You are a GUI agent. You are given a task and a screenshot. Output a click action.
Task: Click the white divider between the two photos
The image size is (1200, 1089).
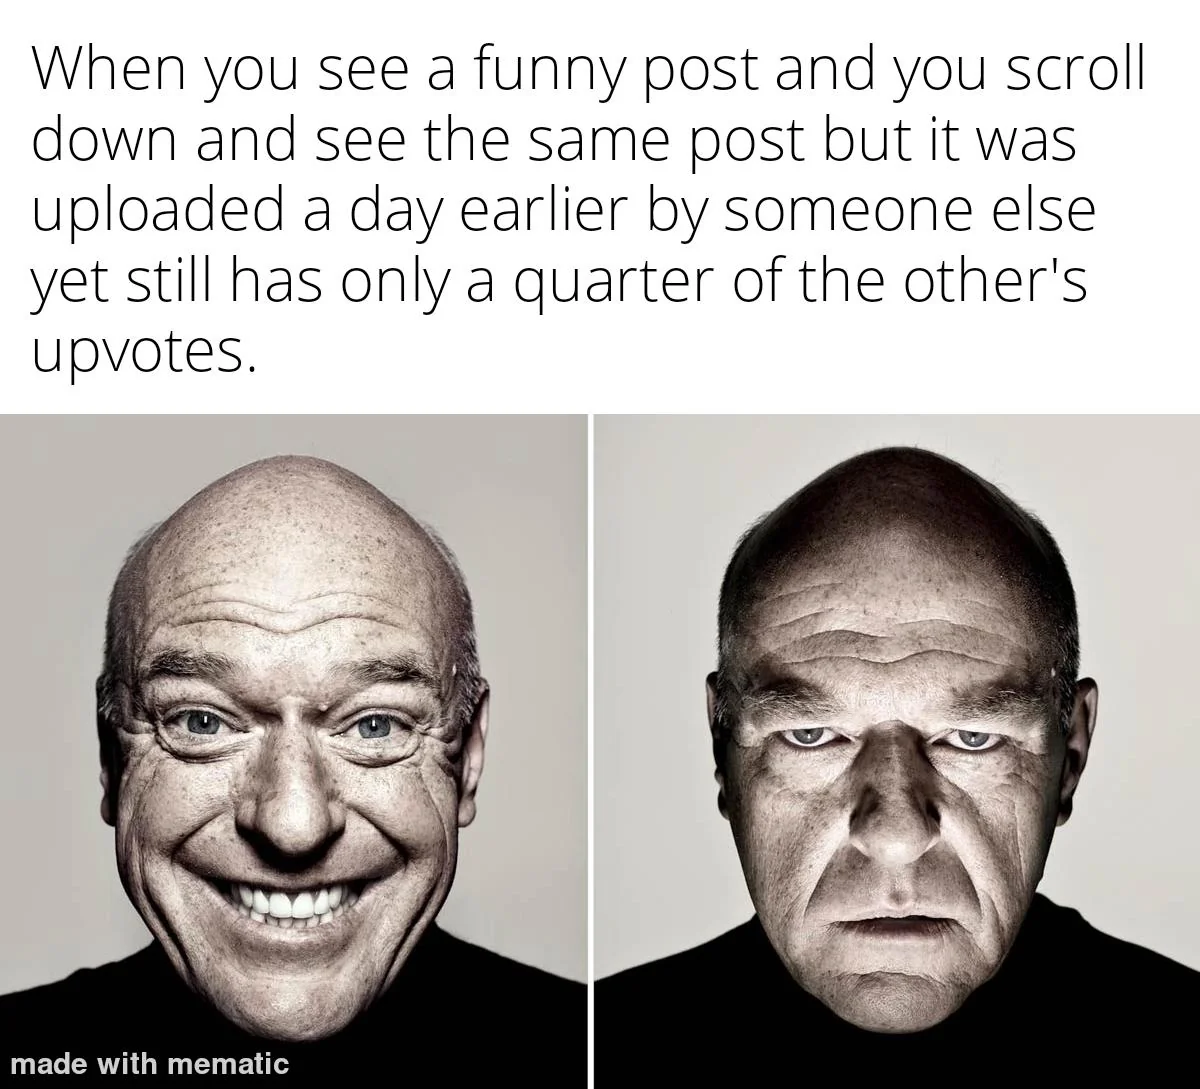[591, 751]
